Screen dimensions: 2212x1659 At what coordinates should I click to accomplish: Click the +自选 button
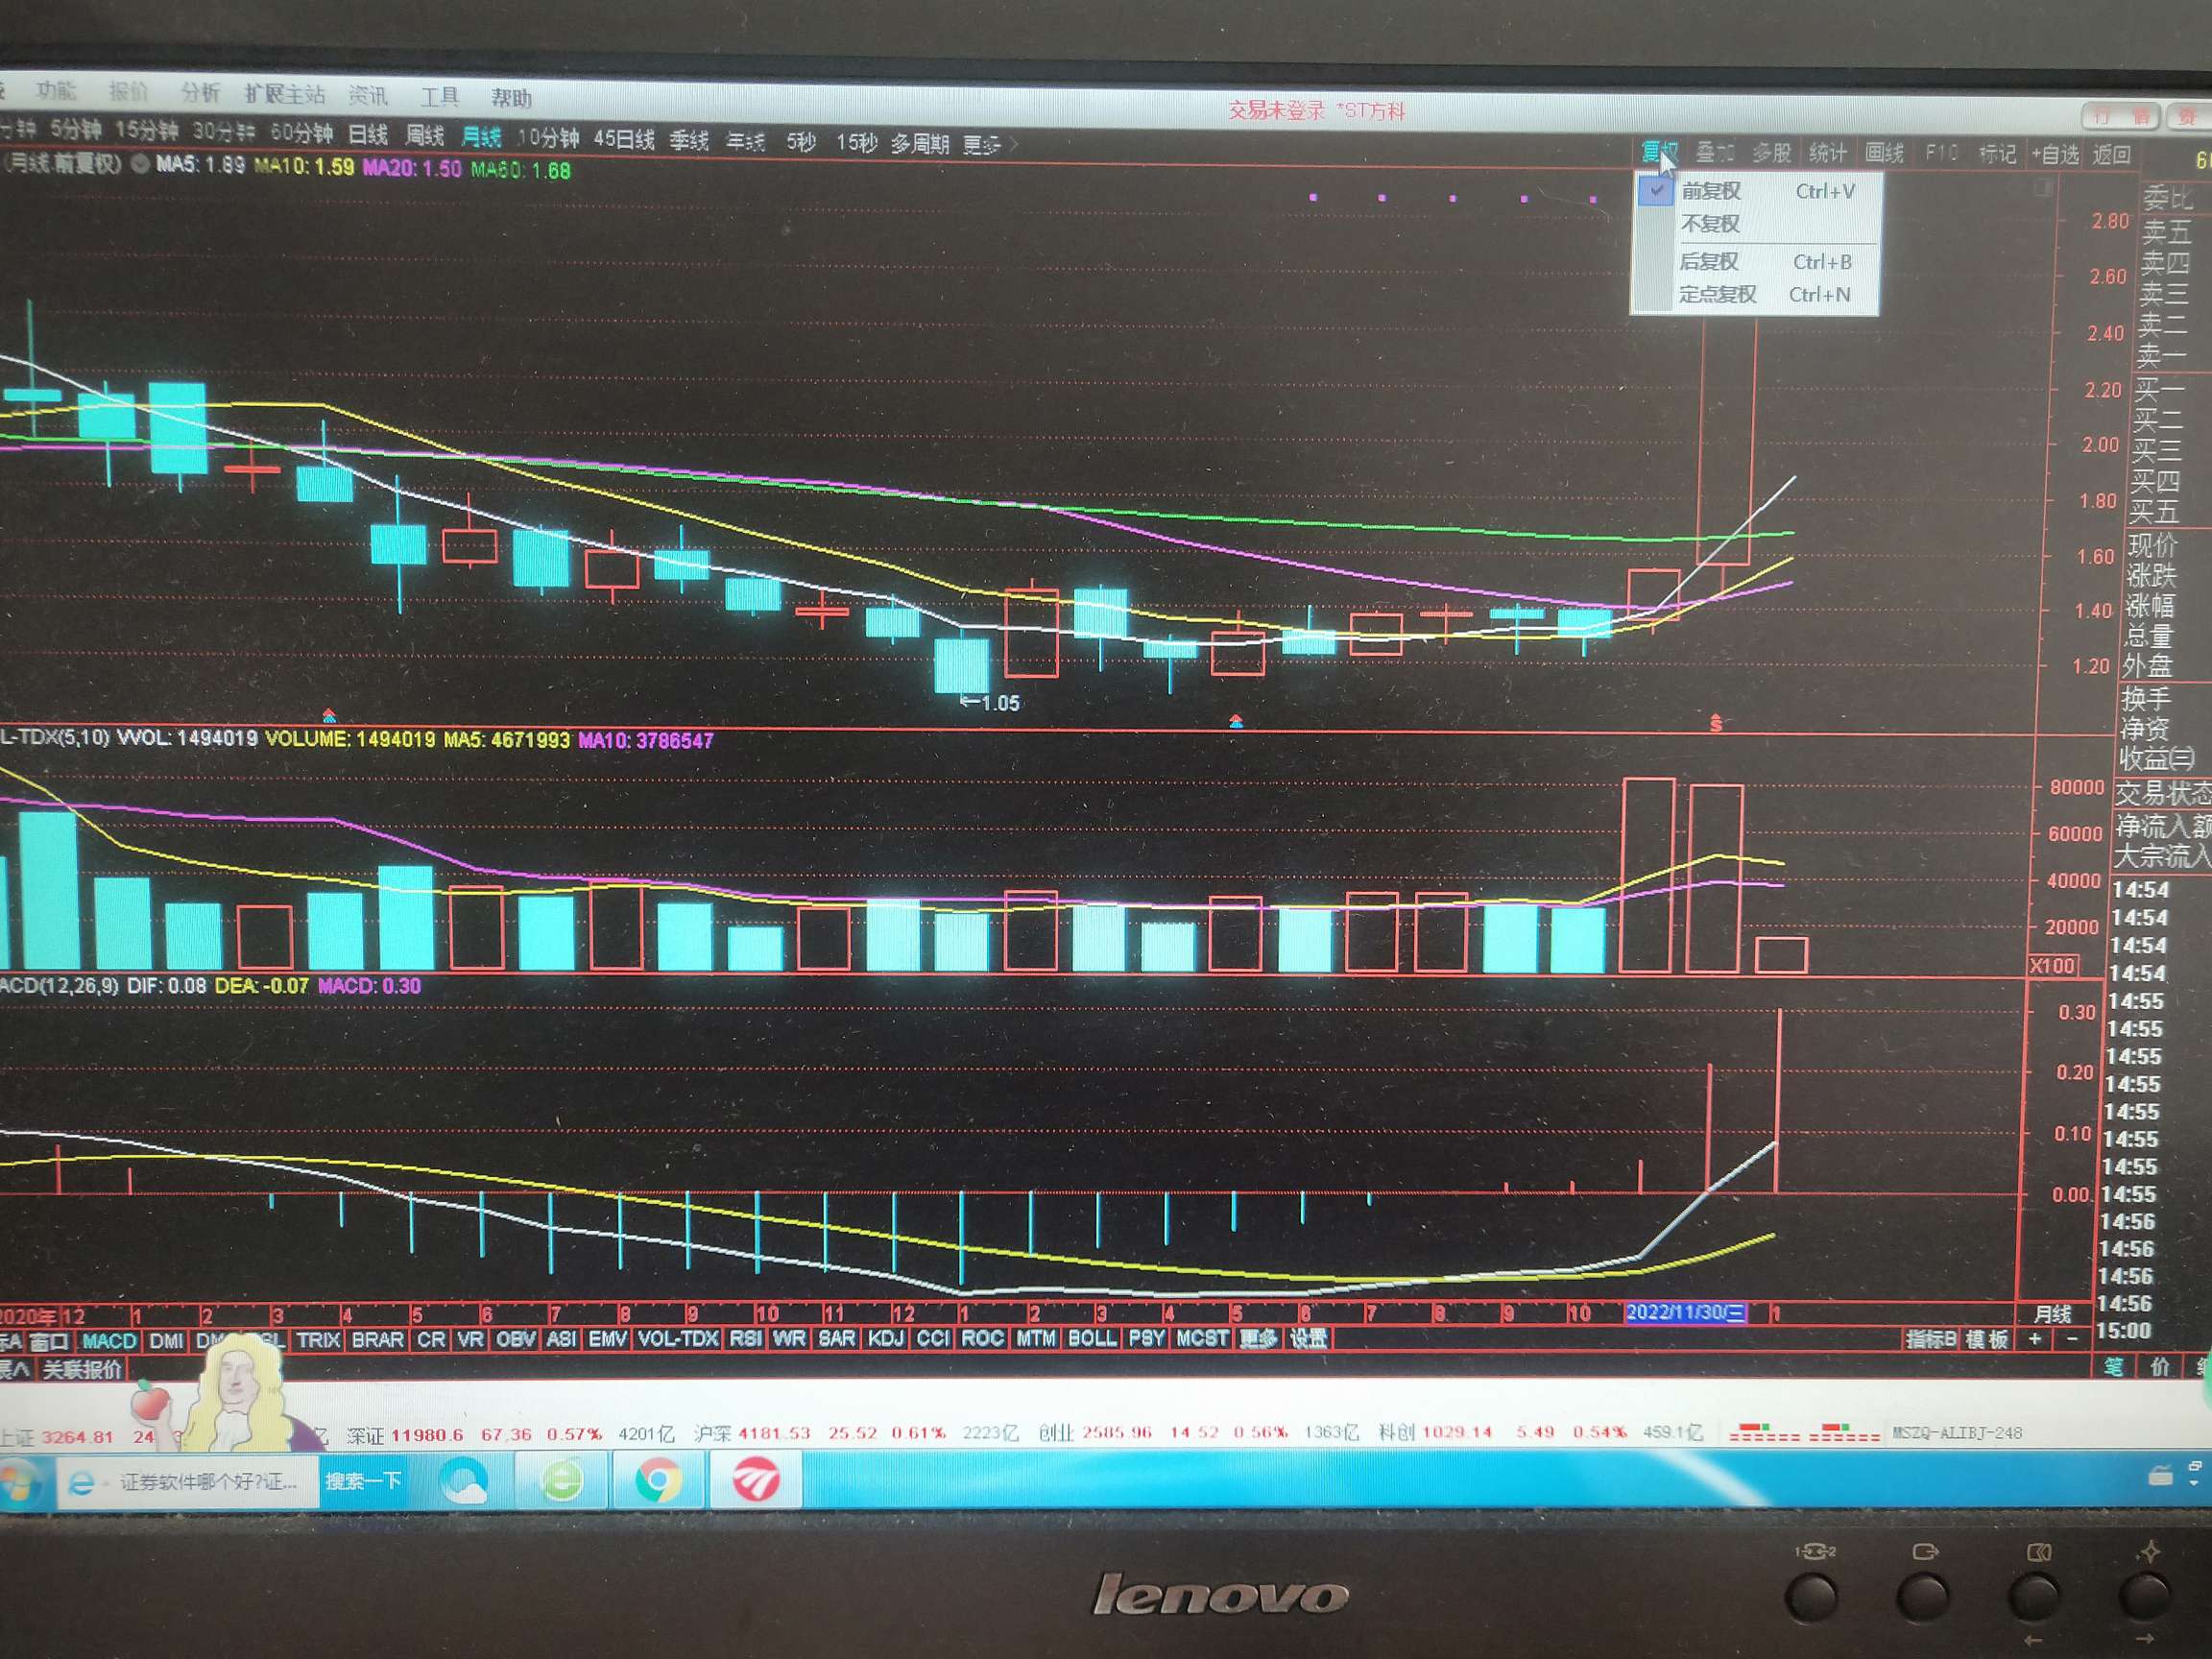(2055, 155)
